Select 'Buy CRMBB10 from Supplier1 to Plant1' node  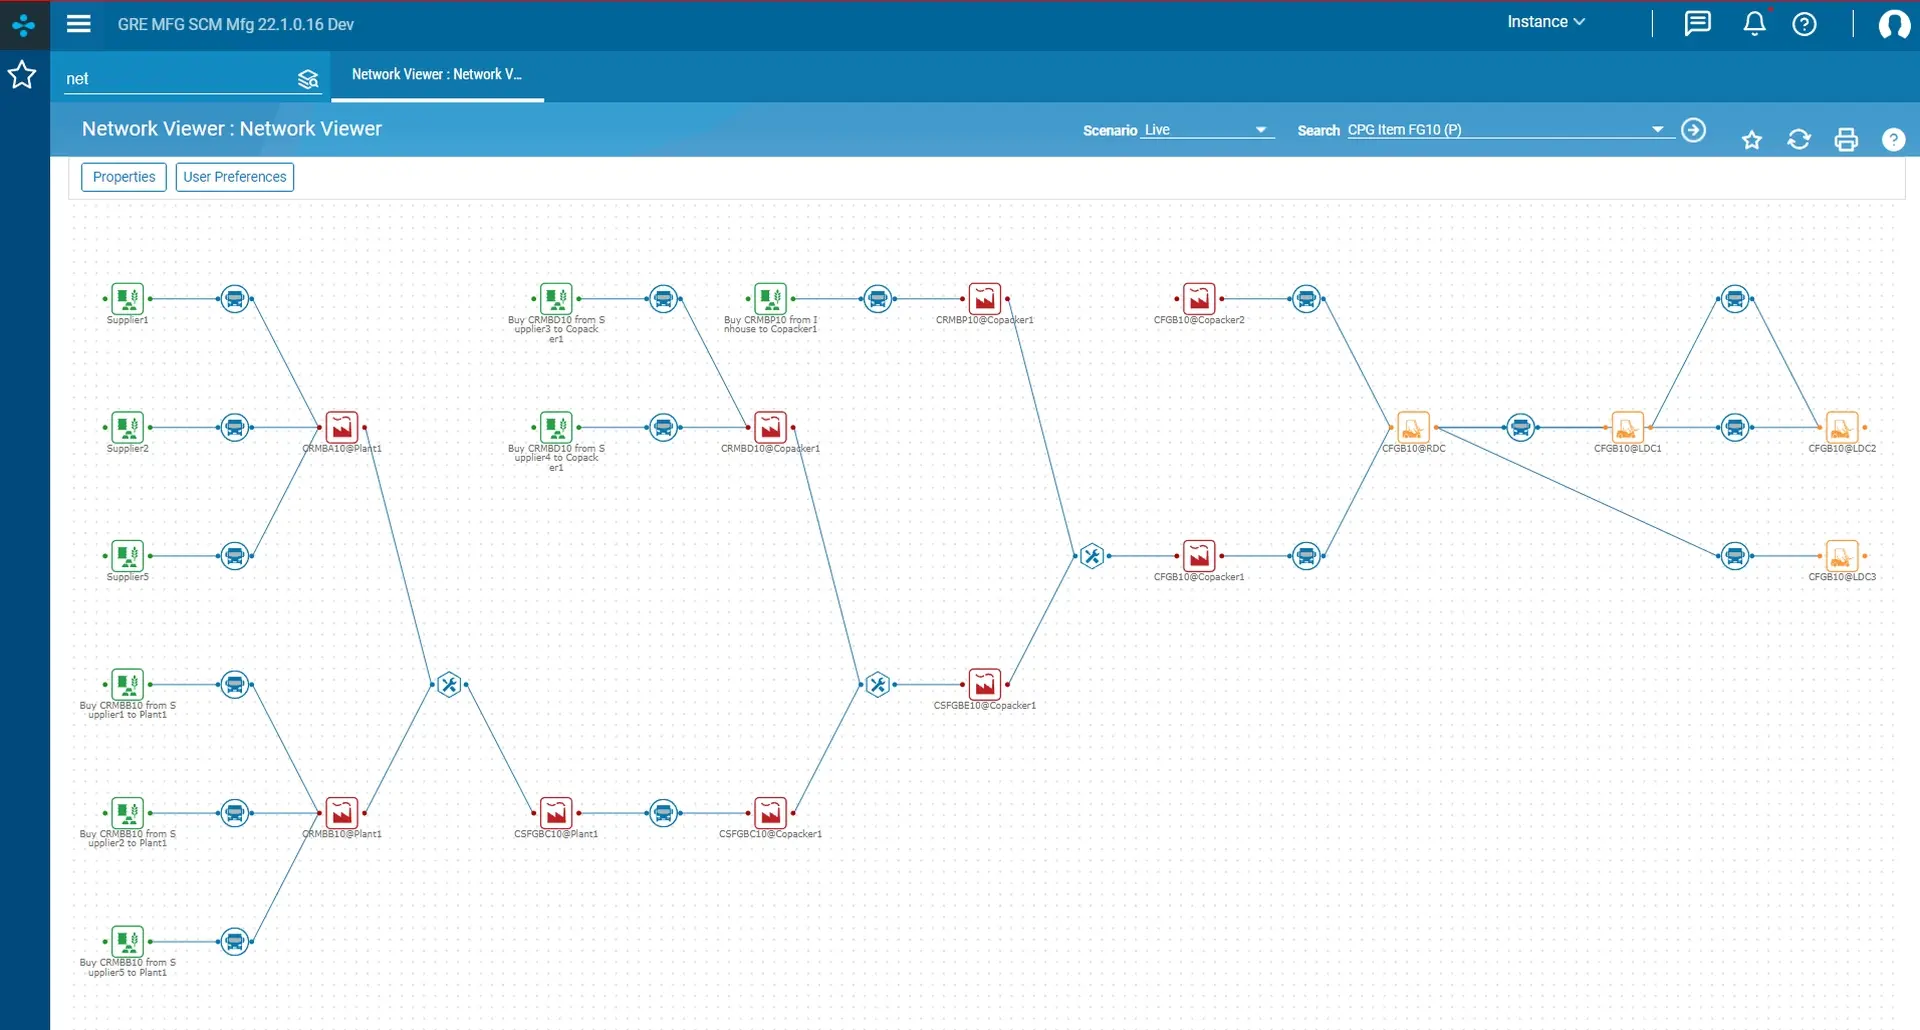point(128,685)
